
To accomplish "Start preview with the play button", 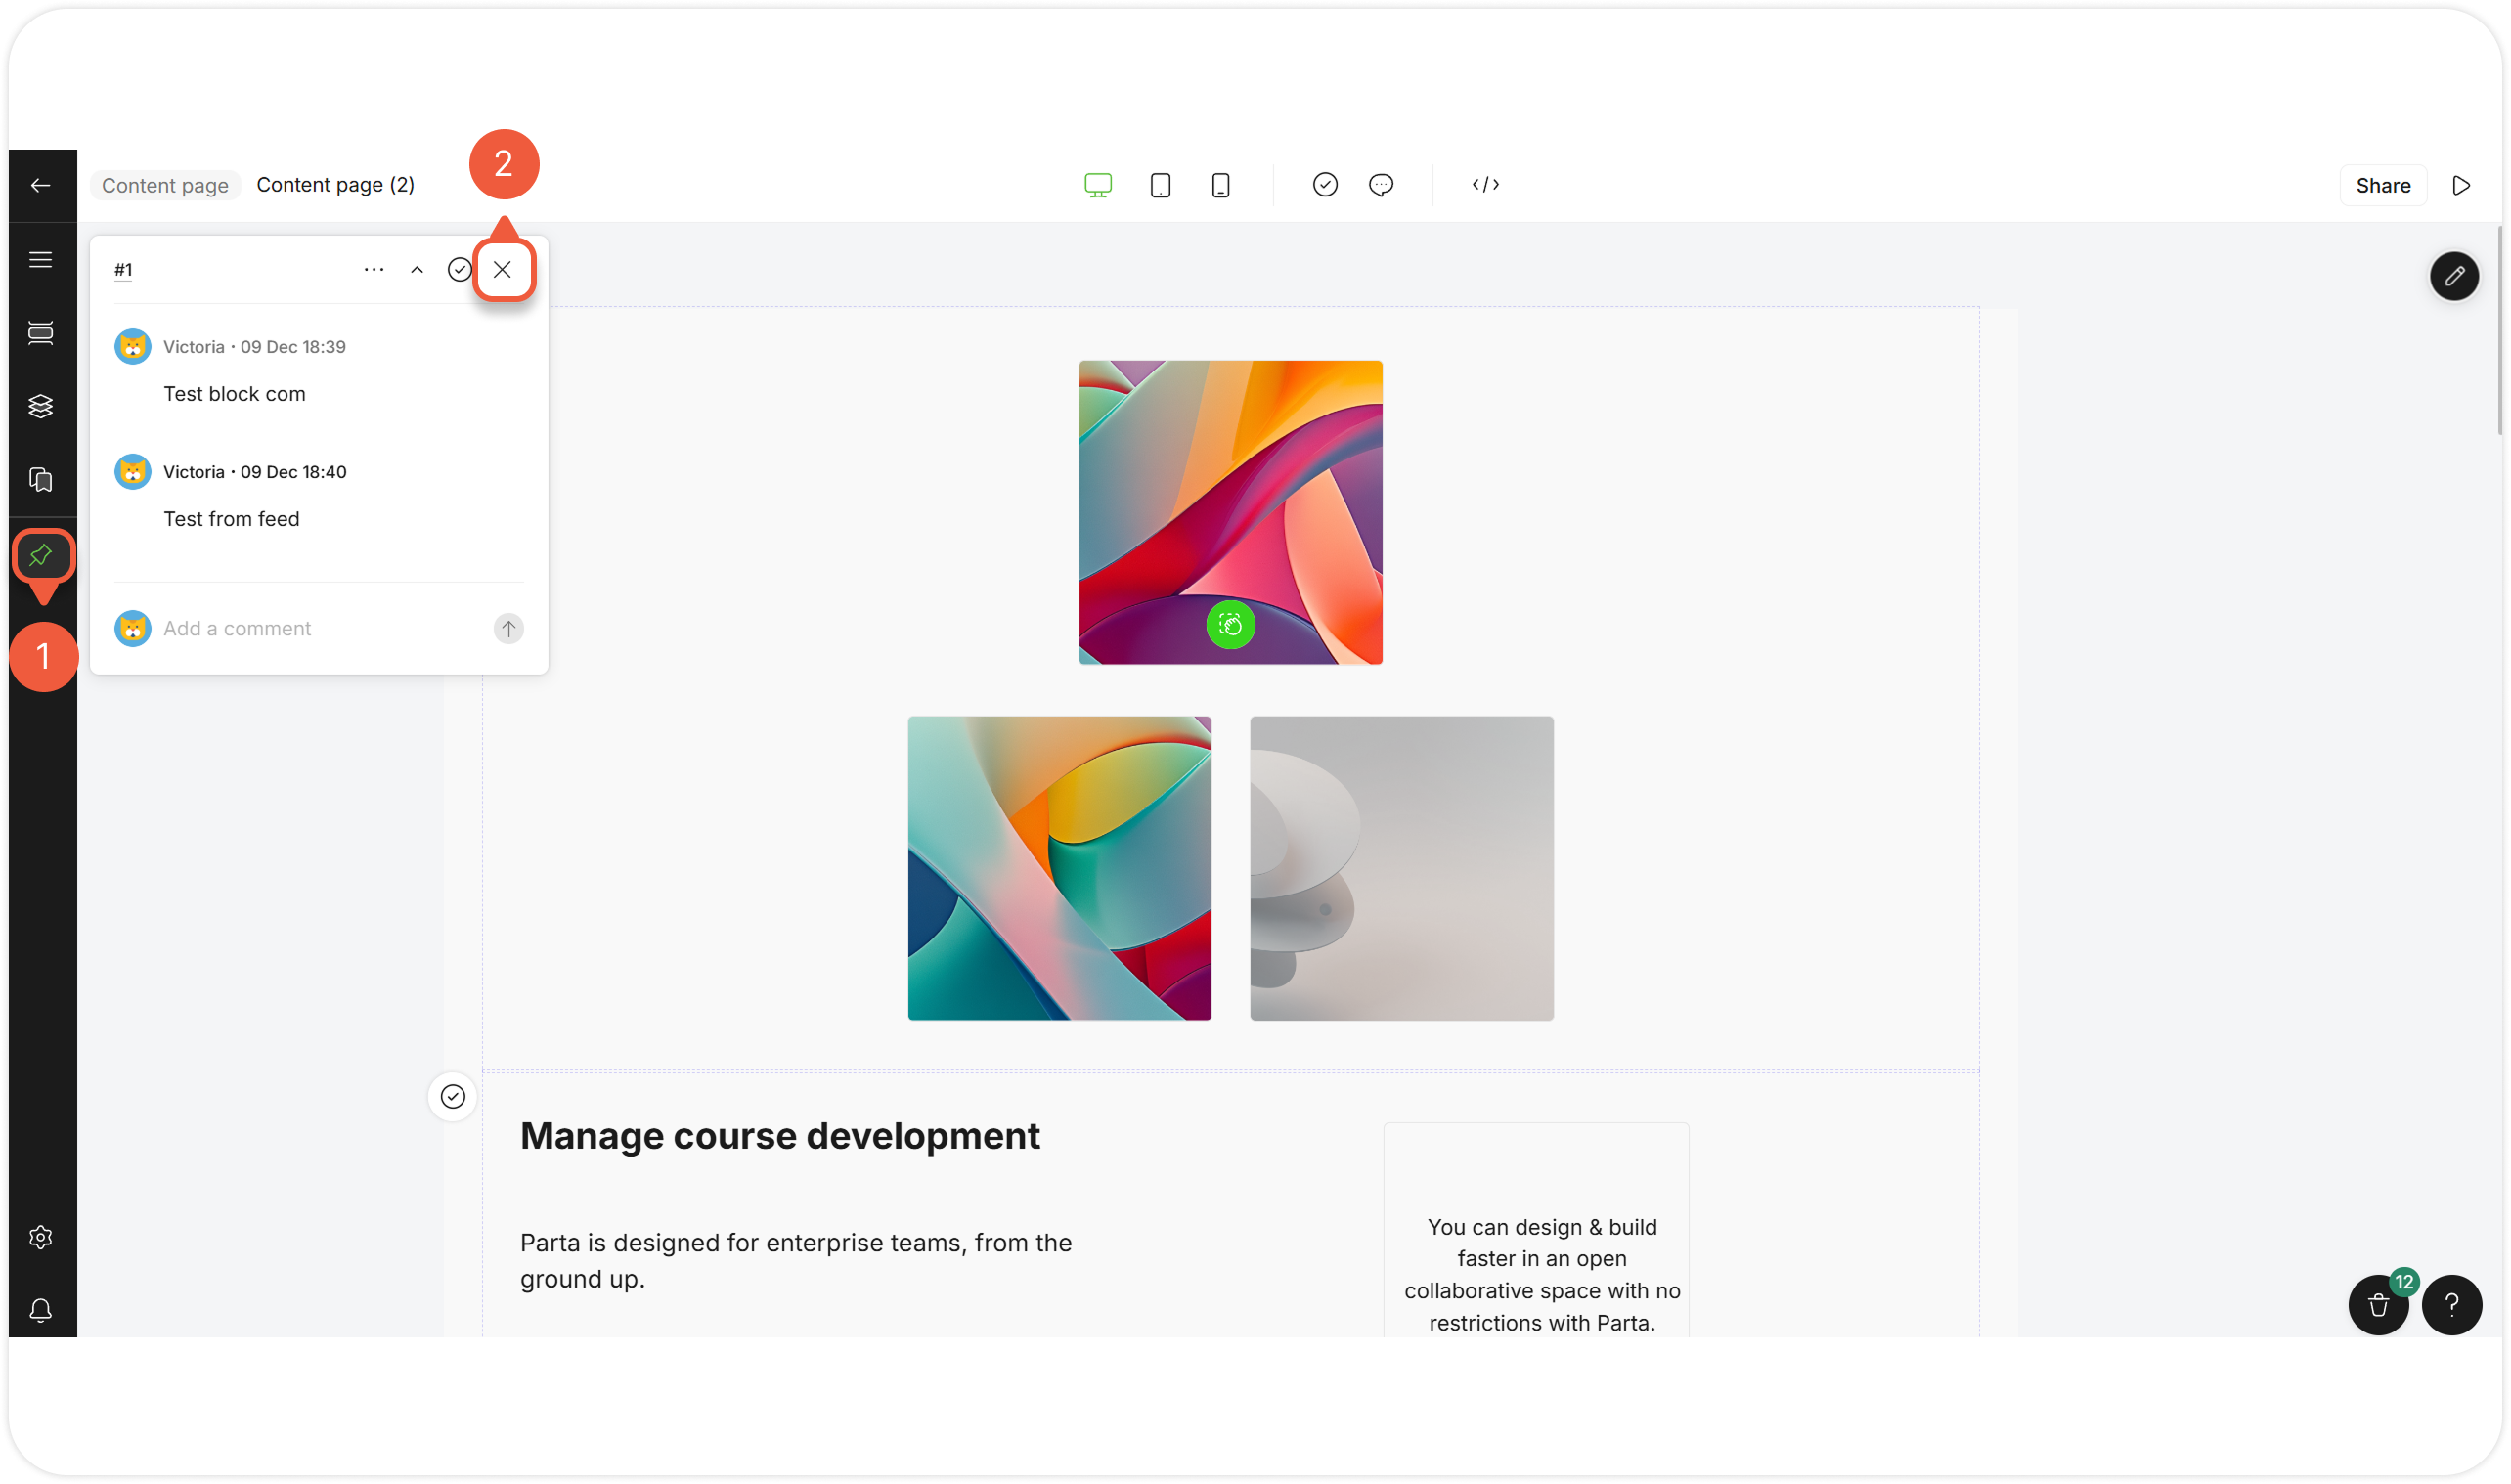I will [2461, 185].
